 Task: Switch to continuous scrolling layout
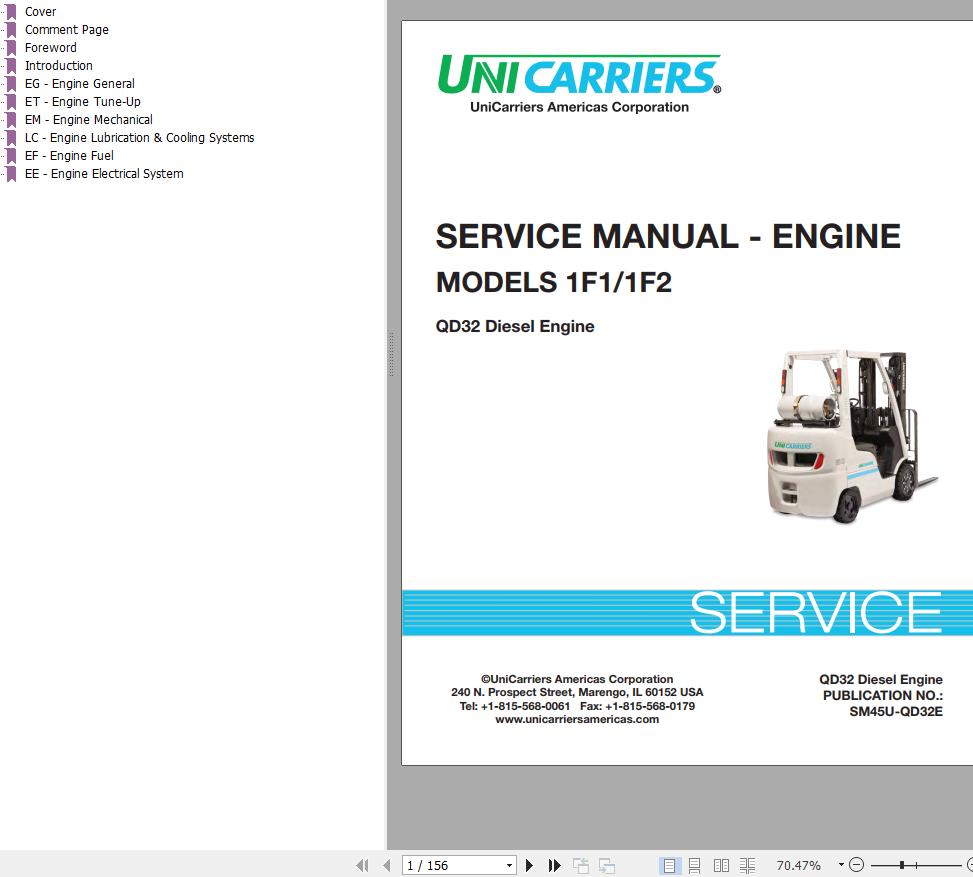tap(696, 864)
